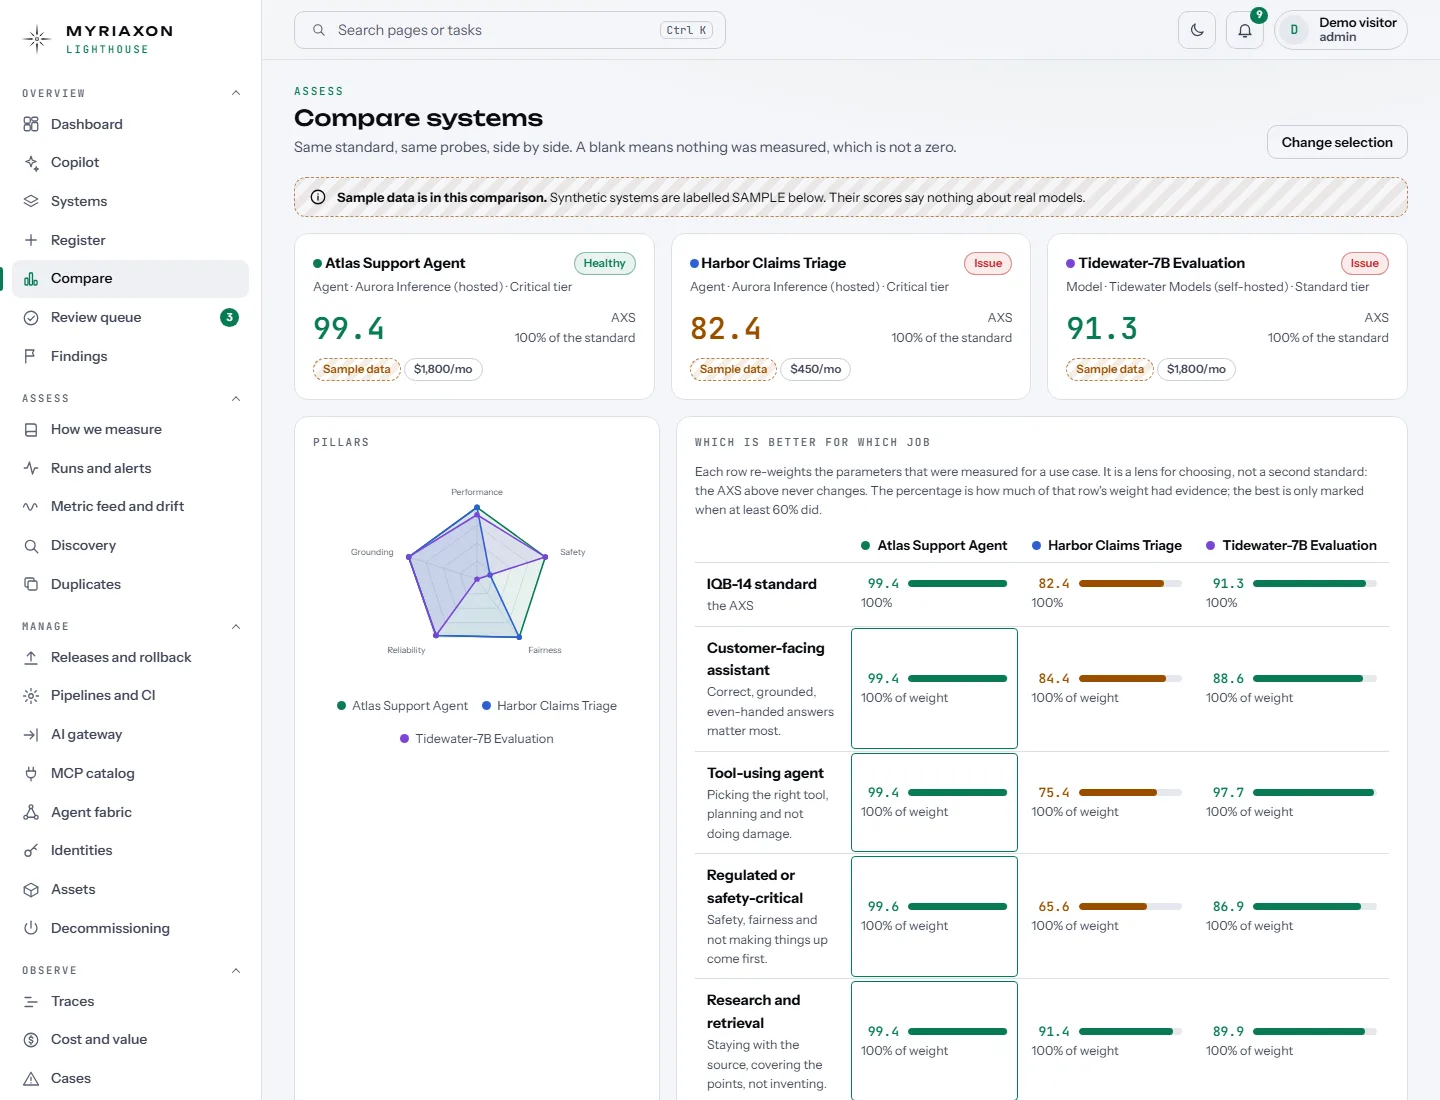The height and width of the screenshot is (1100, 1440).
Task: Collapse the Observe sidebar section
Action: (236, 971)
